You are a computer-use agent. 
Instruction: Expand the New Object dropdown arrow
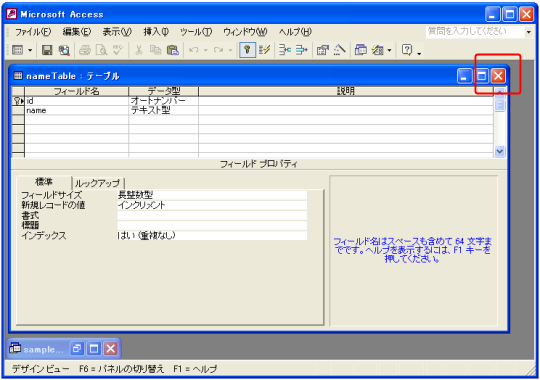click(x=390, y=51)
